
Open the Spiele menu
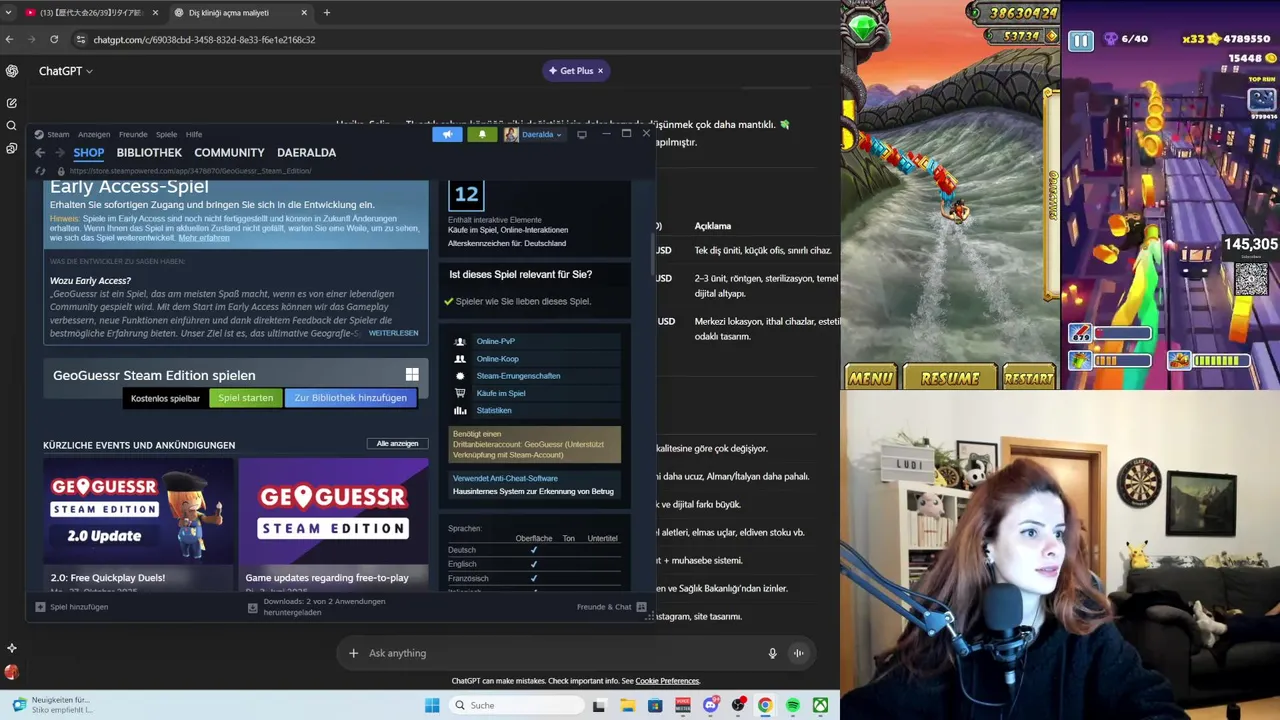166,134
